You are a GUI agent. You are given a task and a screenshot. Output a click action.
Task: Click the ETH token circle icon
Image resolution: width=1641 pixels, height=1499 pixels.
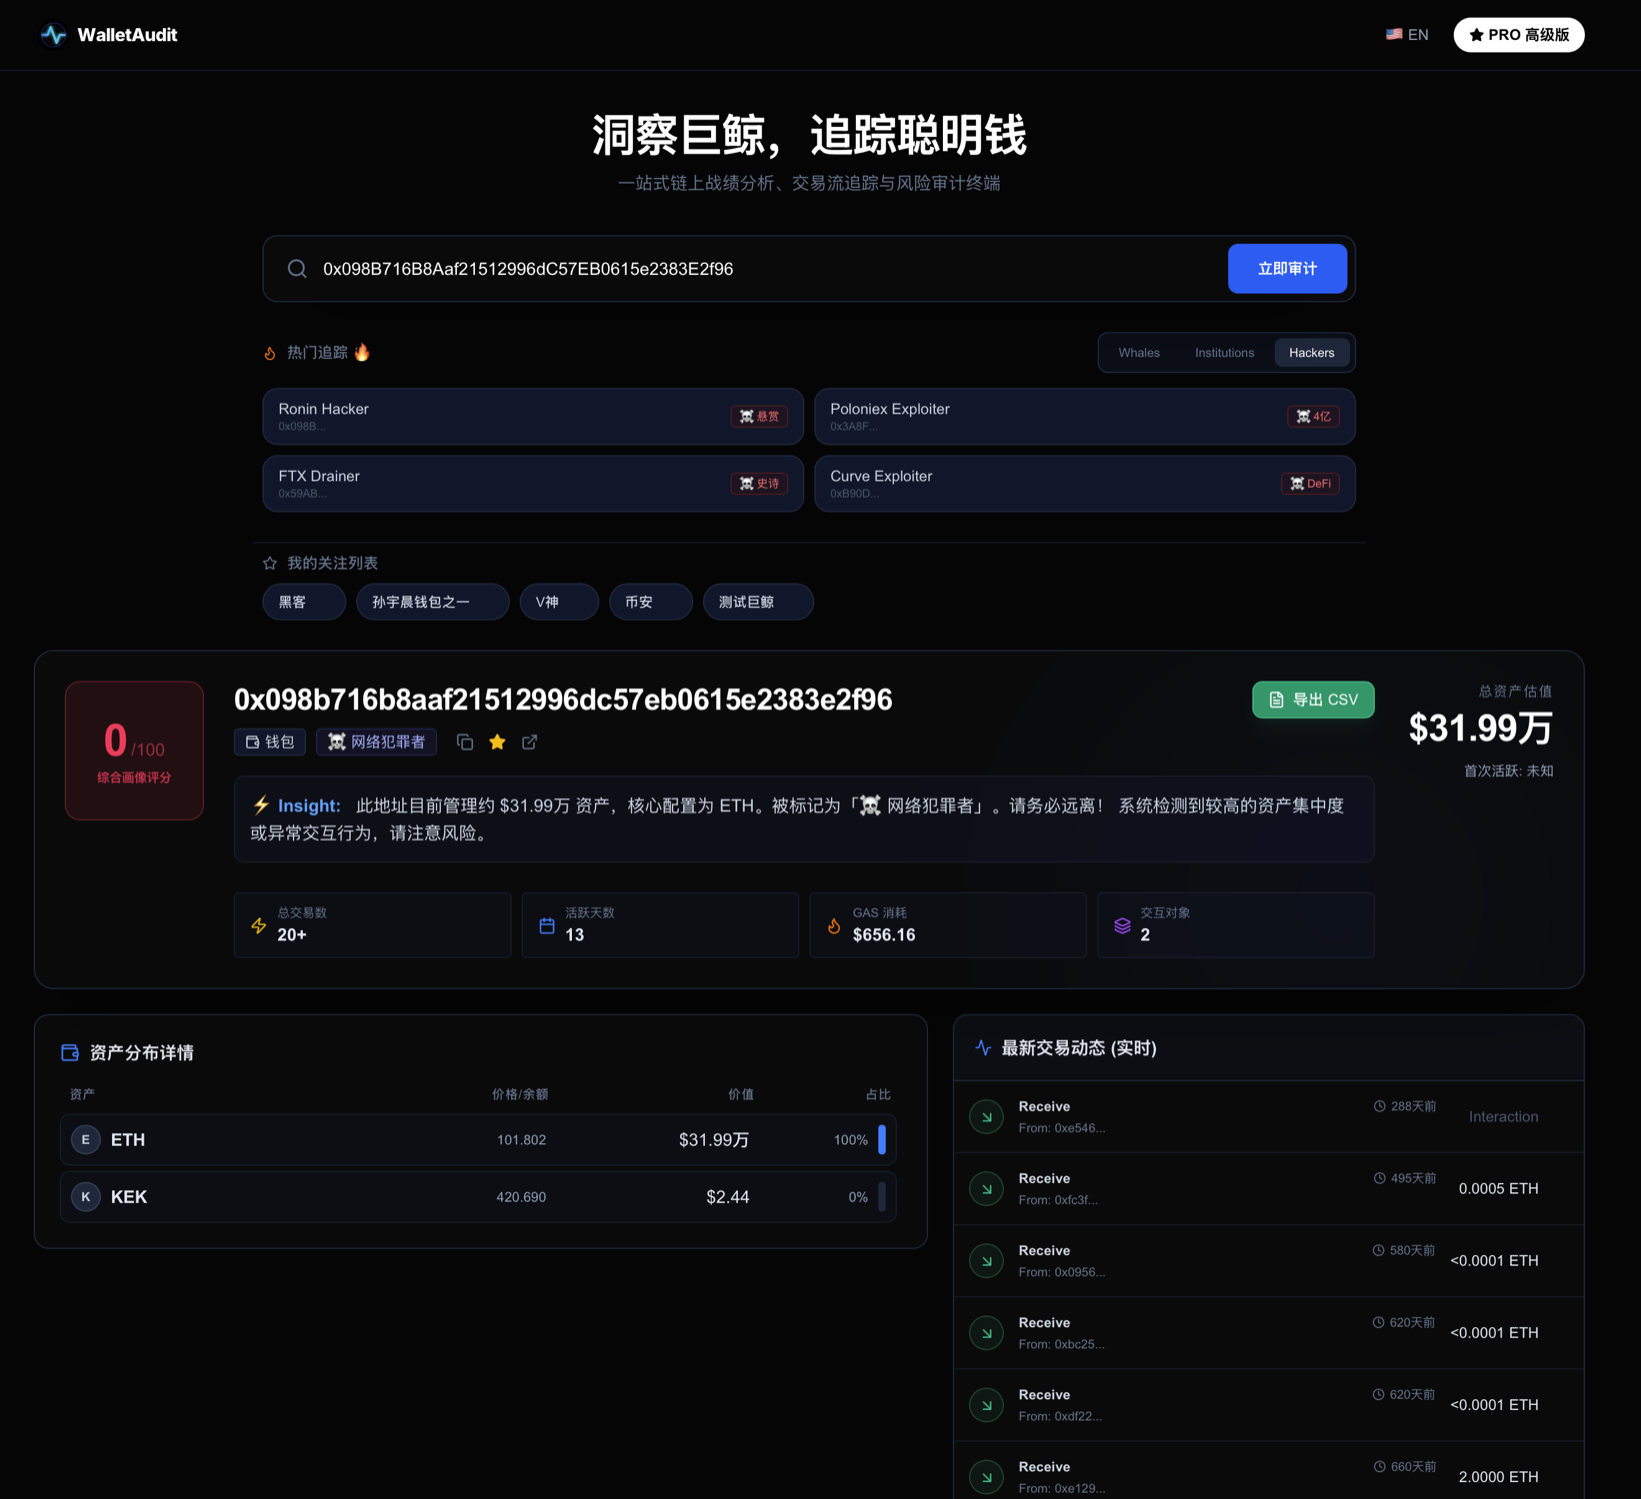tap(86, 1140)
